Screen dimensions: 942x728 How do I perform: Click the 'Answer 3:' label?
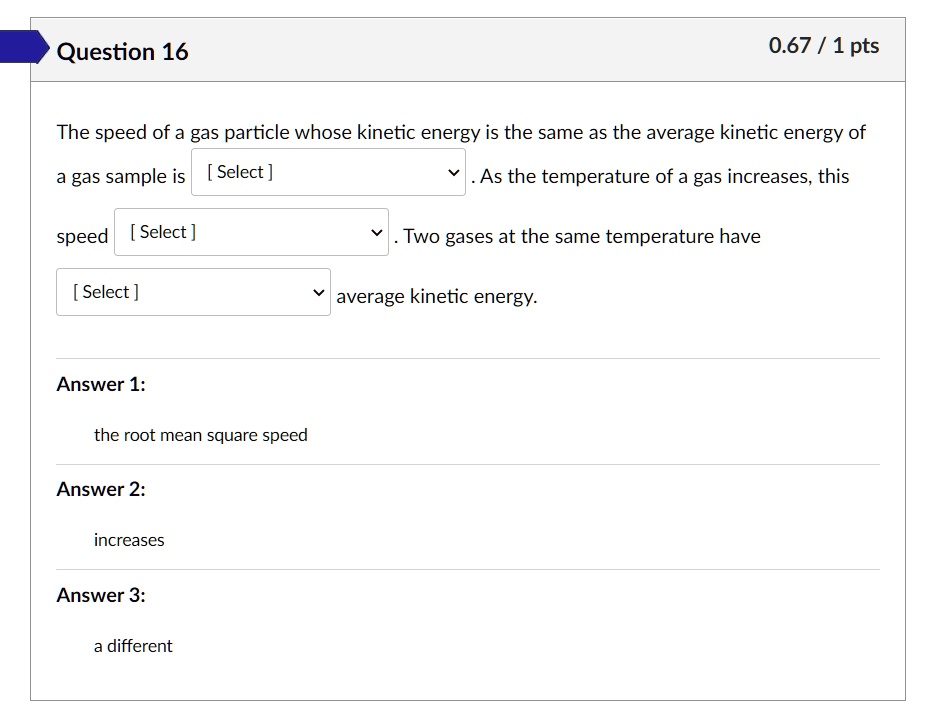pos(101,595)
